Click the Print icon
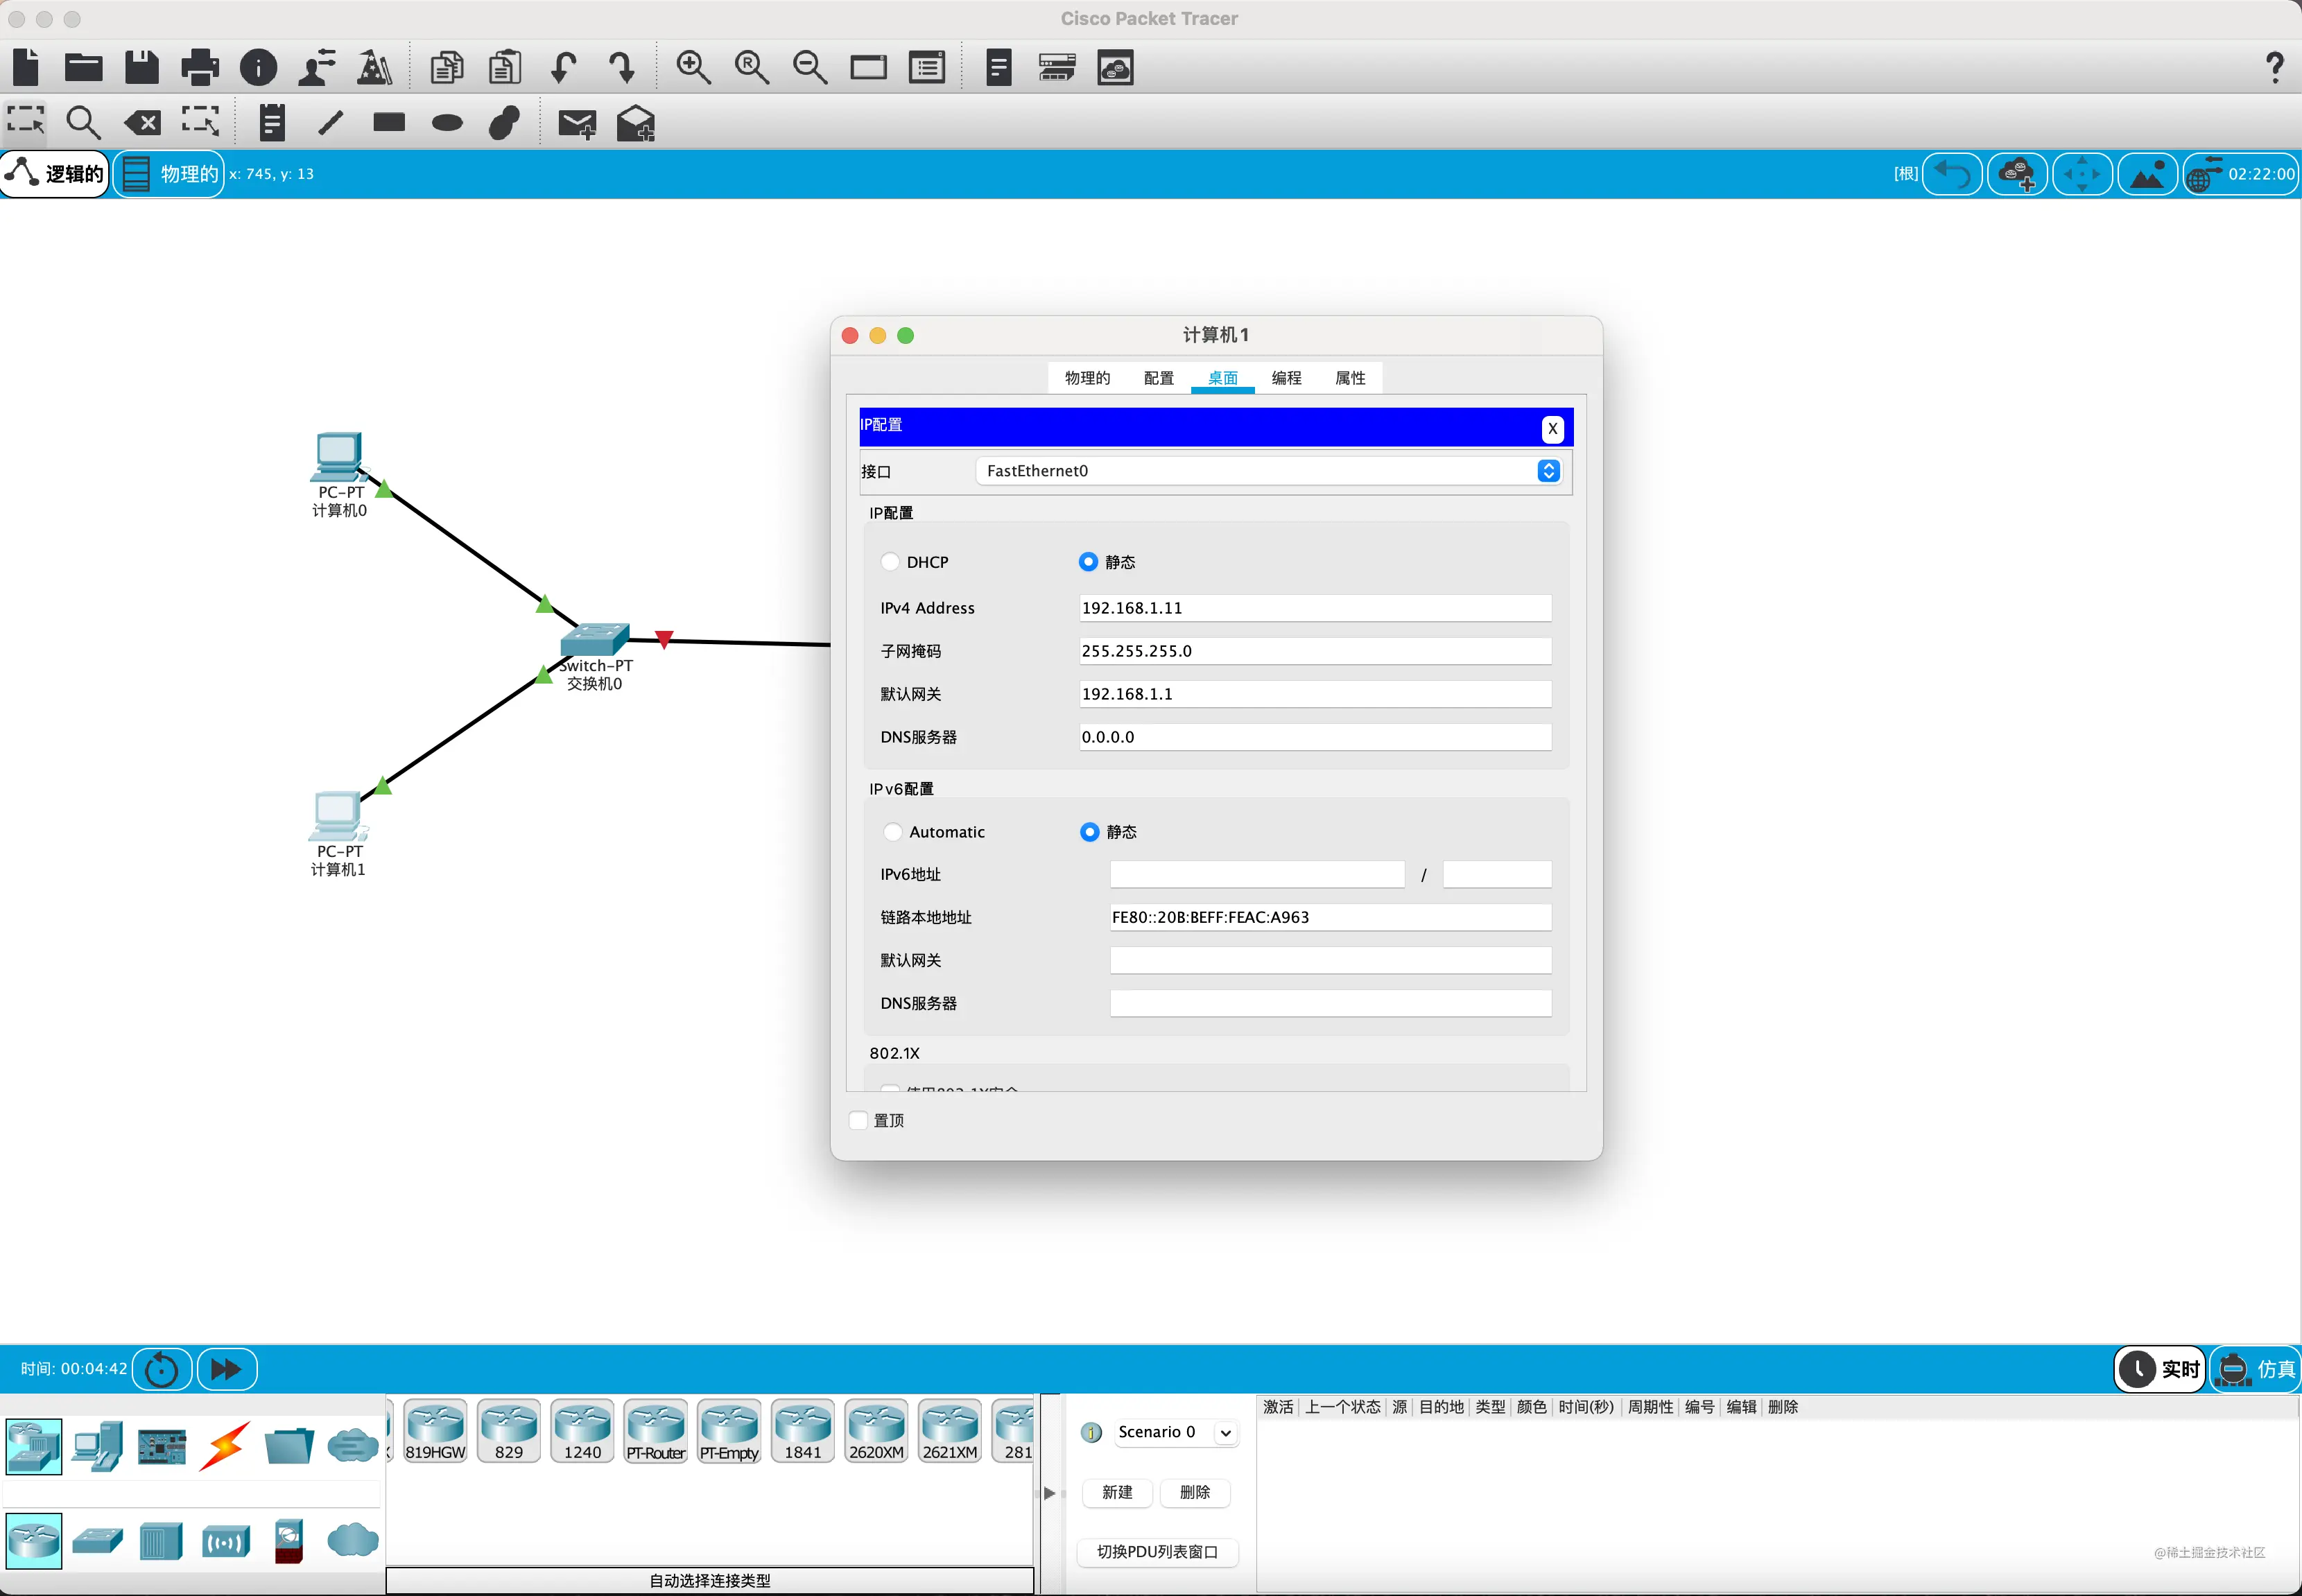Viewport: 2302px width, 1596px height. coord(200,67)
